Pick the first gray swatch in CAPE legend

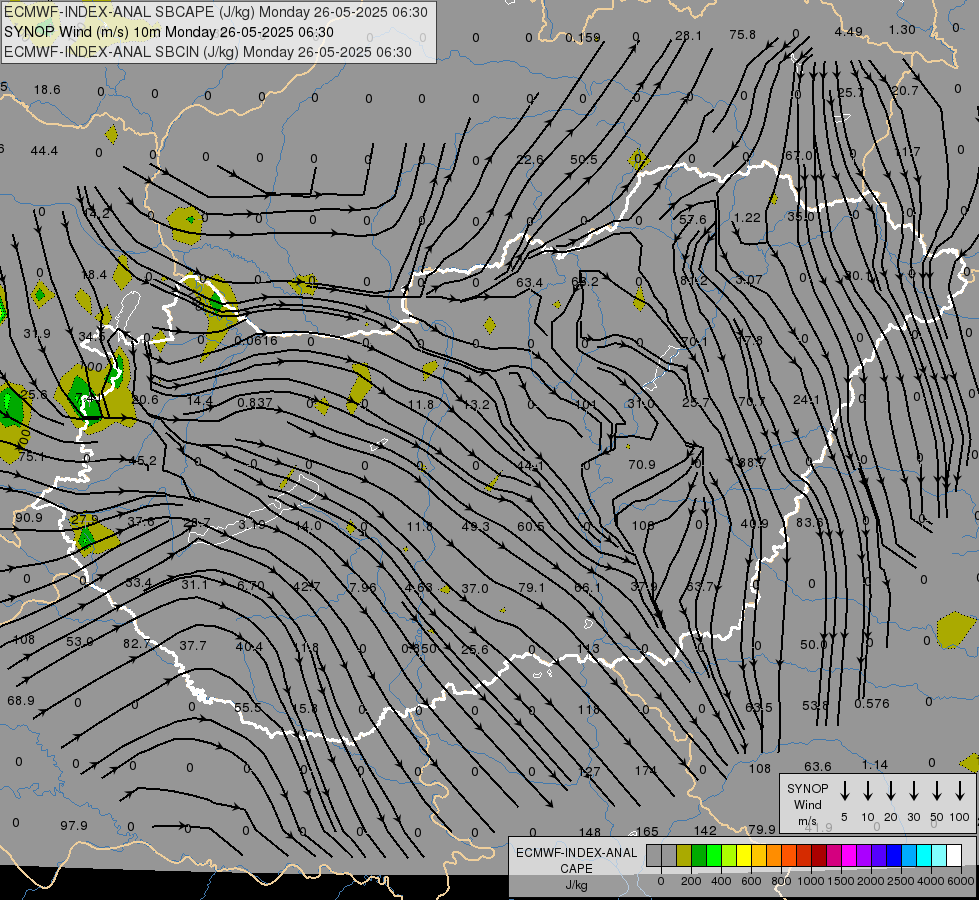[x=654, y=856]
